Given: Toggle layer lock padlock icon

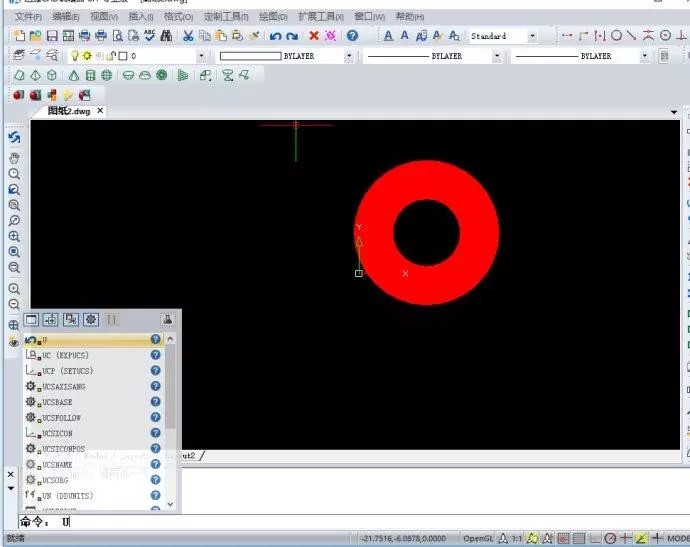Looking at the screenshot, I should [112, 56].
